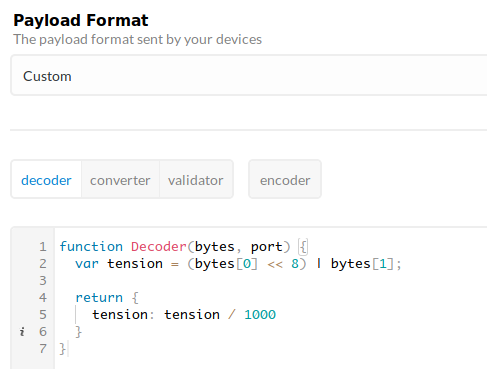Viewport: 487px width, 369px height.
Task: Click the return keyword in the code
Action: click(x=99, y=298)
